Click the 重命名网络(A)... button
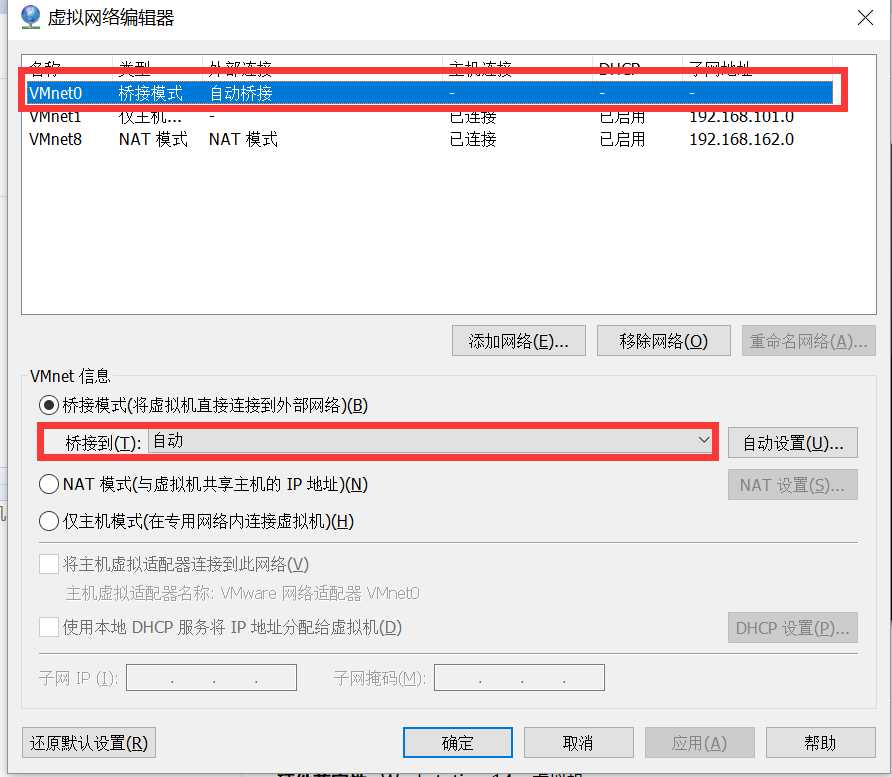 808,341
